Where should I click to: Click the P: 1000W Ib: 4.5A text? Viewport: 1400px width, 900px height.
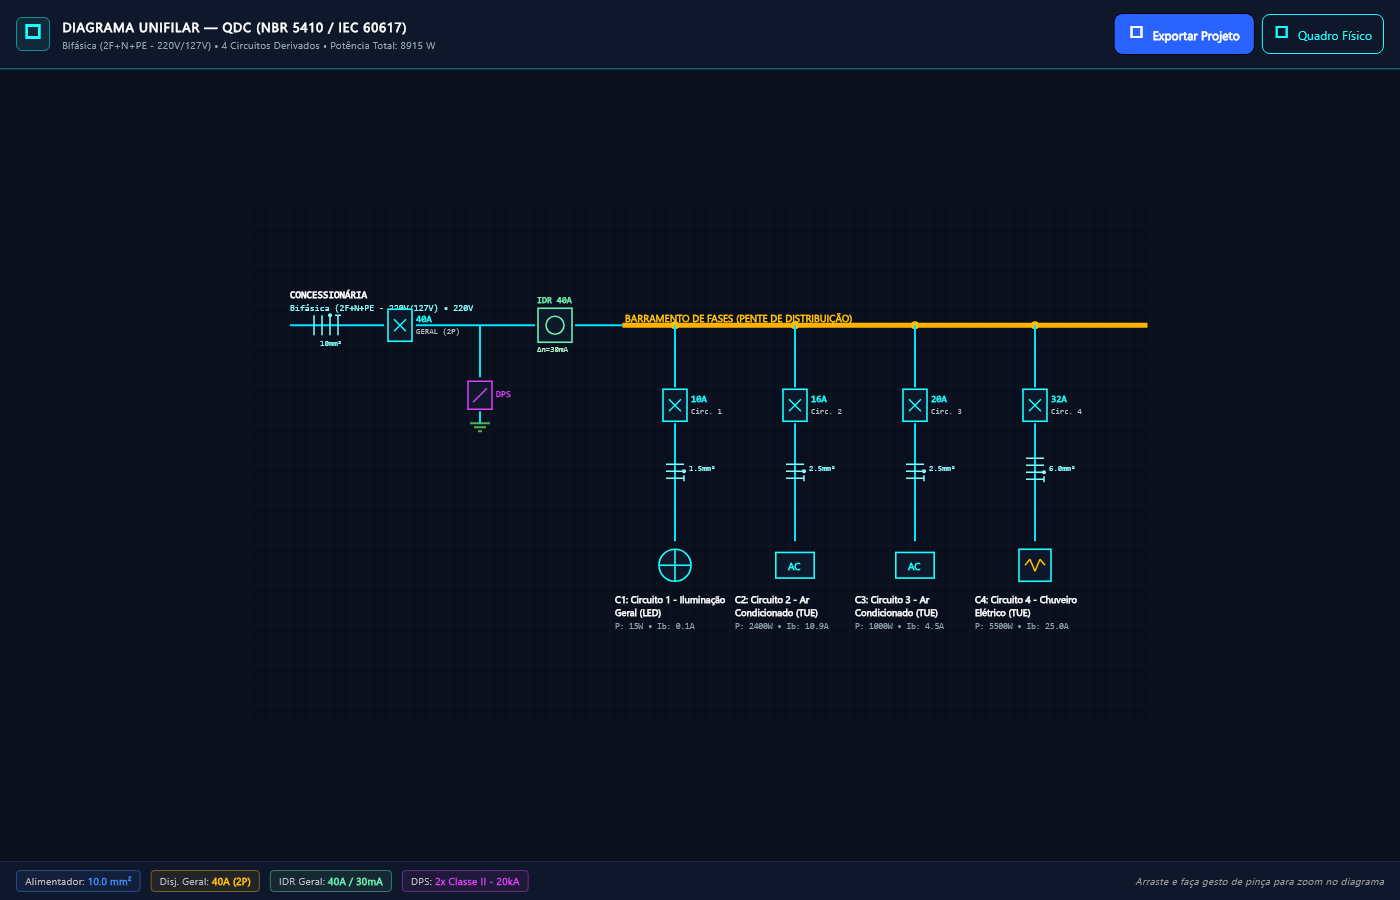(899, 626)
